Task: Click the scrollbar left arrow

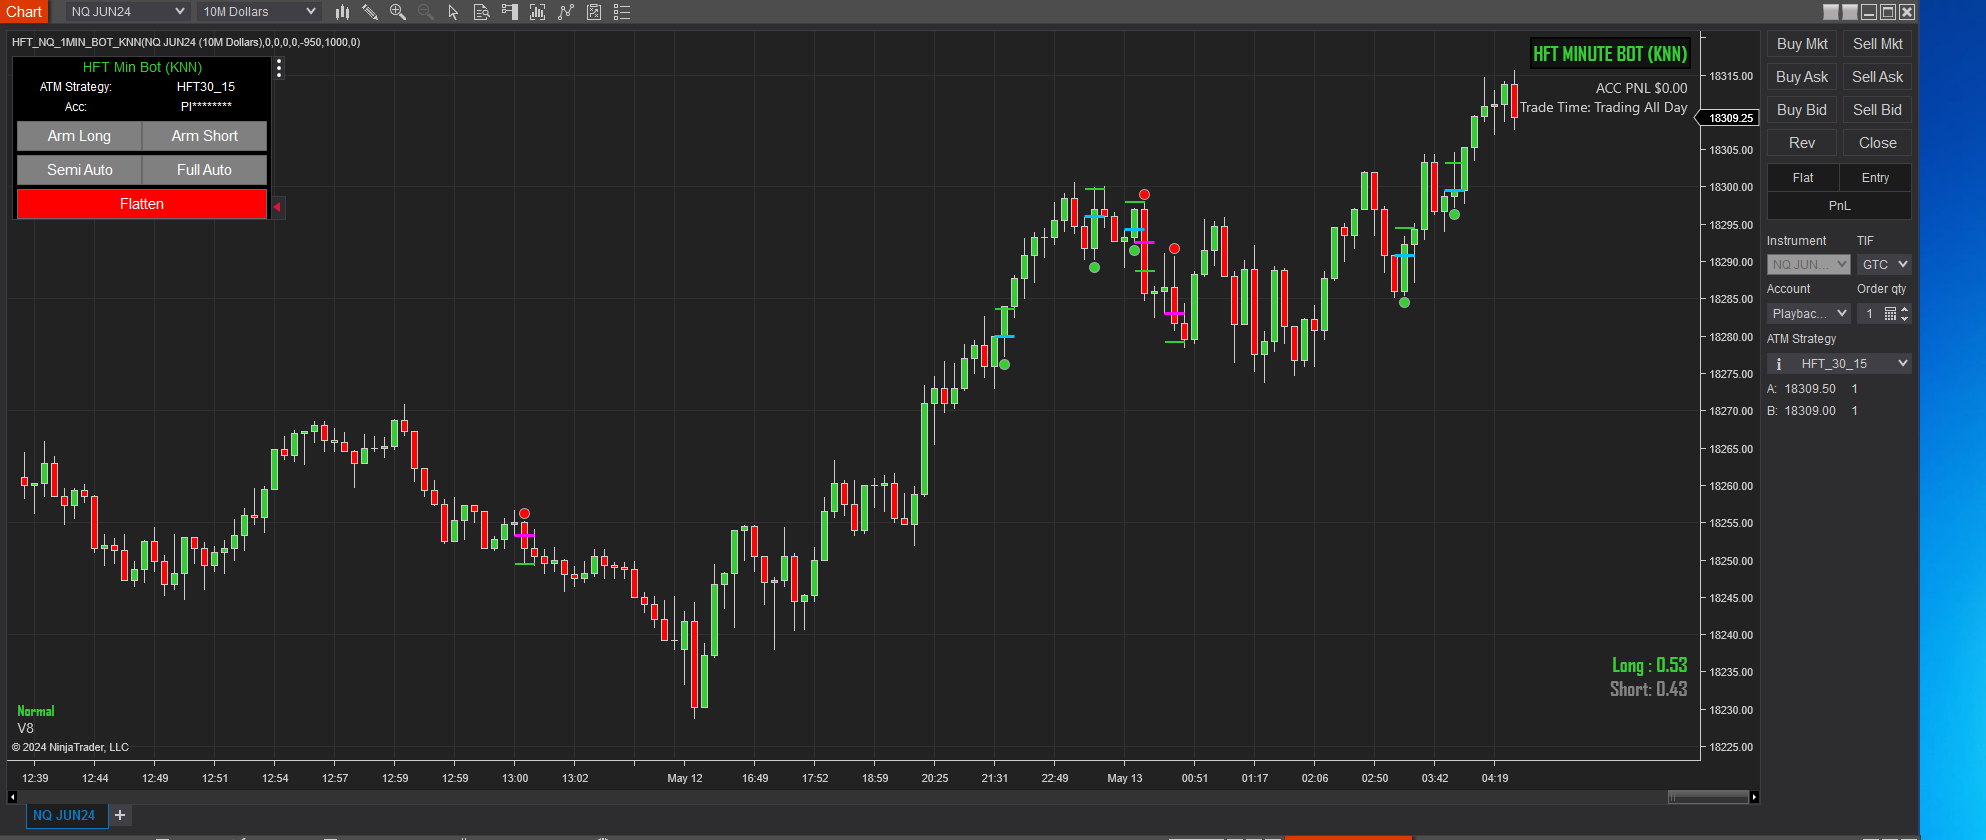Action: click(12, 797)
